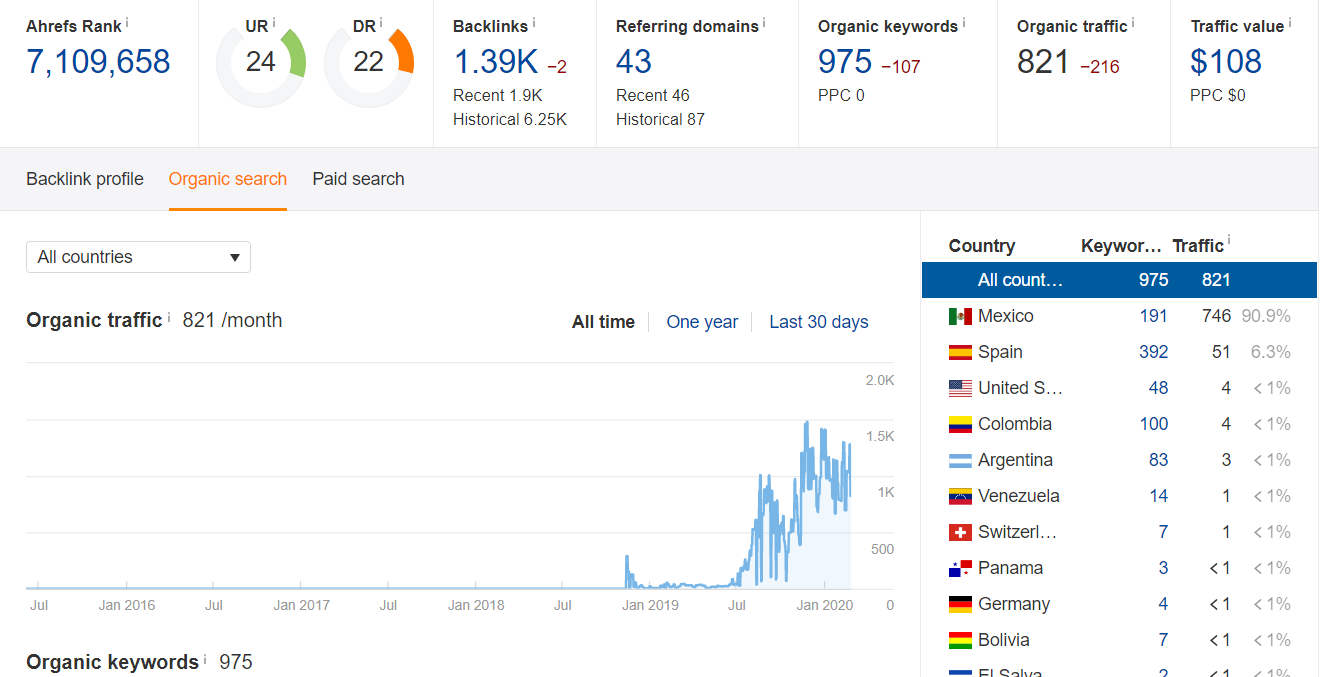Viewport: 1320px width, 677px height.
Task: Click Mexico's 90.9% traffic share
Action: [x=1266, y=316]
